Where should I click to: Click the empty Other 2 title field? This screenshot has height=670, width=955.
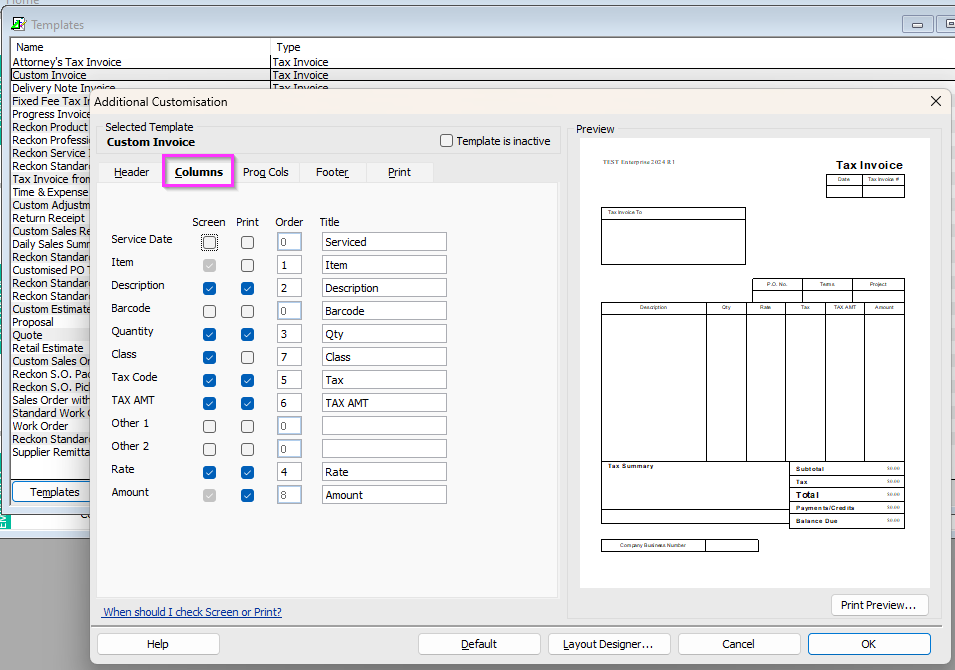(384, 449)
